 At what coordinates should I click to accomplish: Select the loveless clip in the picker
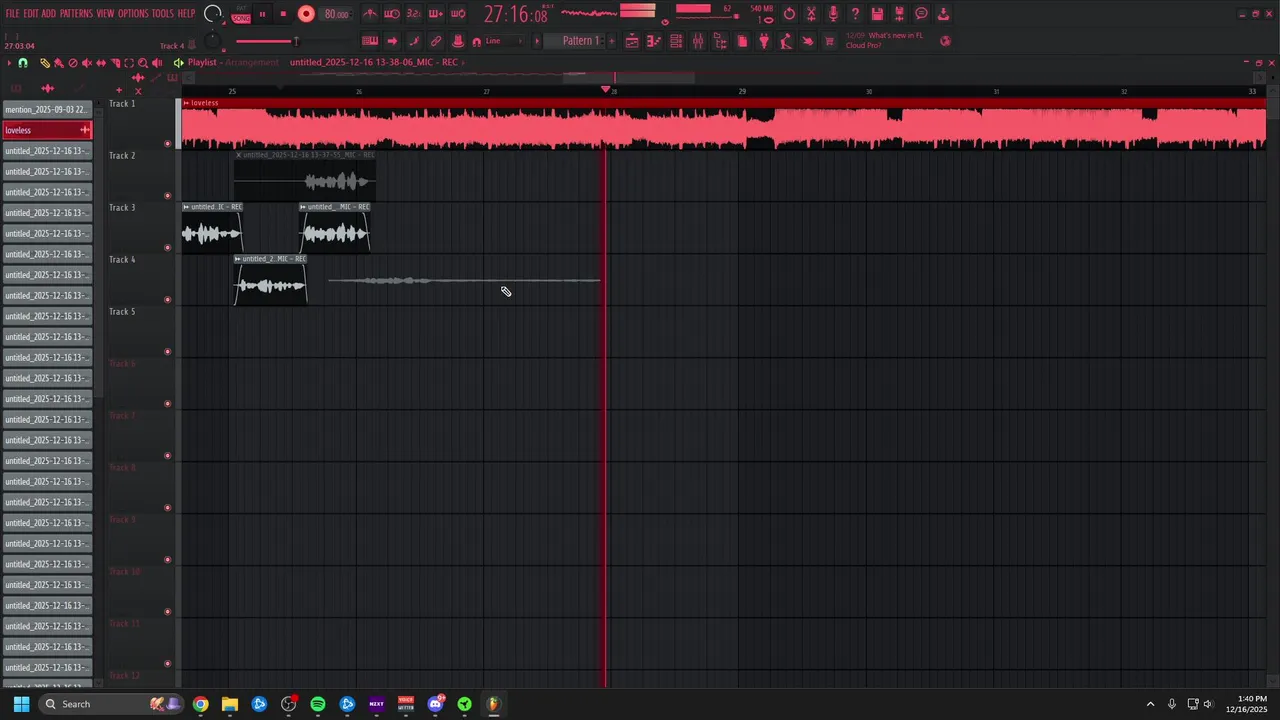pos(47,130)
